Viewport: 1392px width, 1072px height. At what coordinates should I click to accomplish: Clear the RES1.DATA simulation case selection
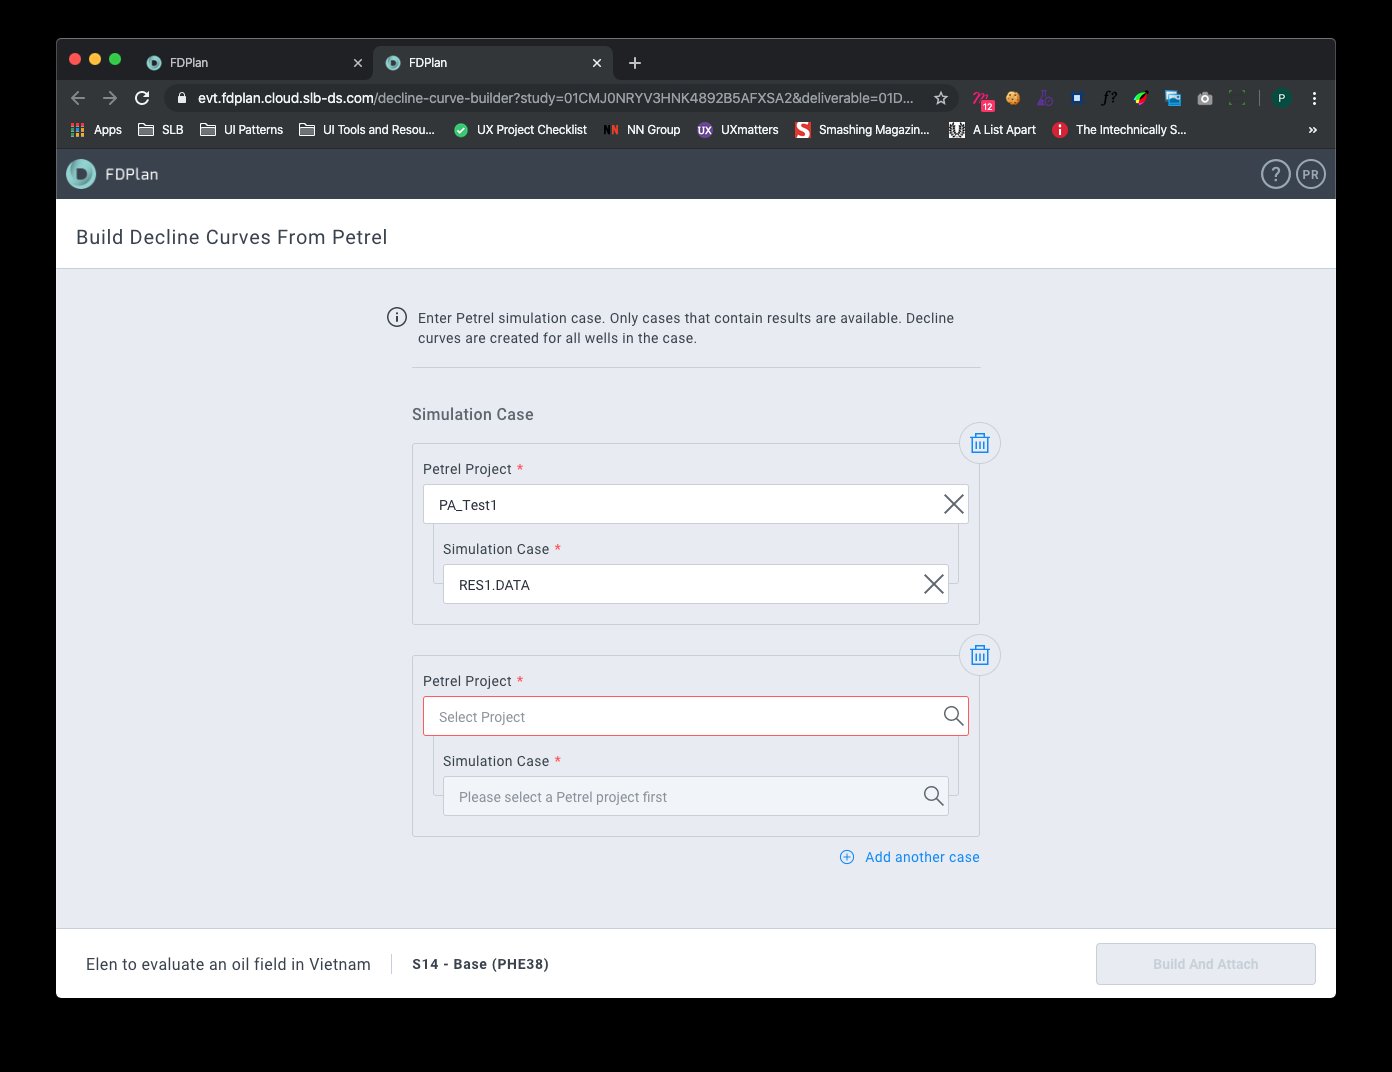point(934,584)
